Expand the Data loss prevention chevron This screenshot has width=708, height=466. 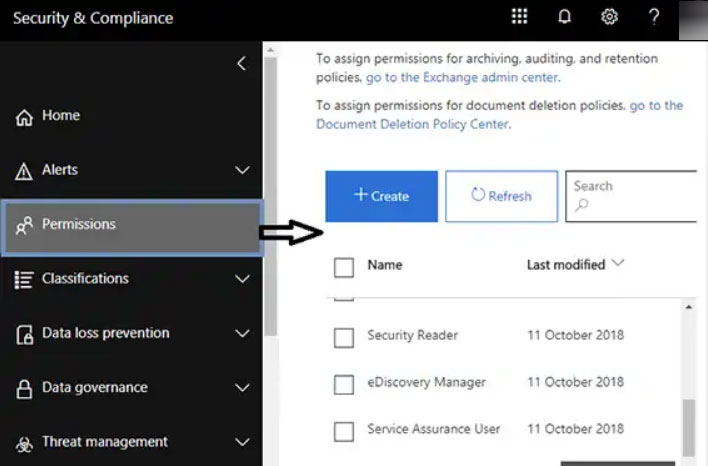tap(242, 333)
